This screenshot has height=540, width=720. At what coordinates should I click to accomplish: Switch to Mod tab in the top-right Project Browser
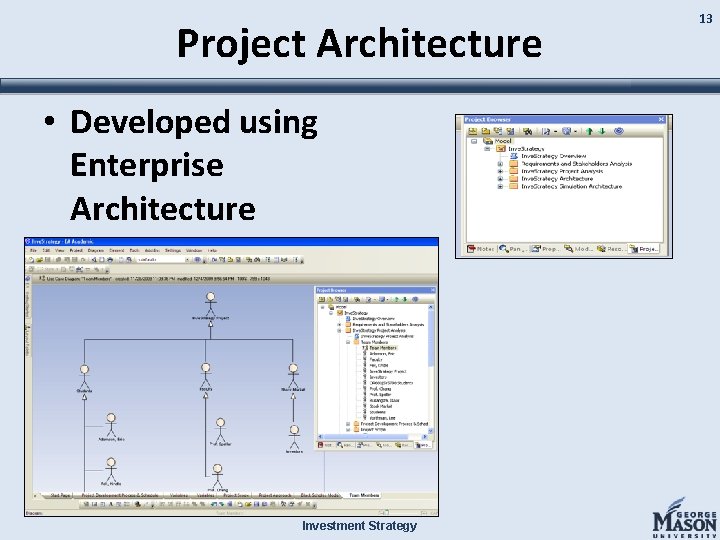tap(578, 248)
